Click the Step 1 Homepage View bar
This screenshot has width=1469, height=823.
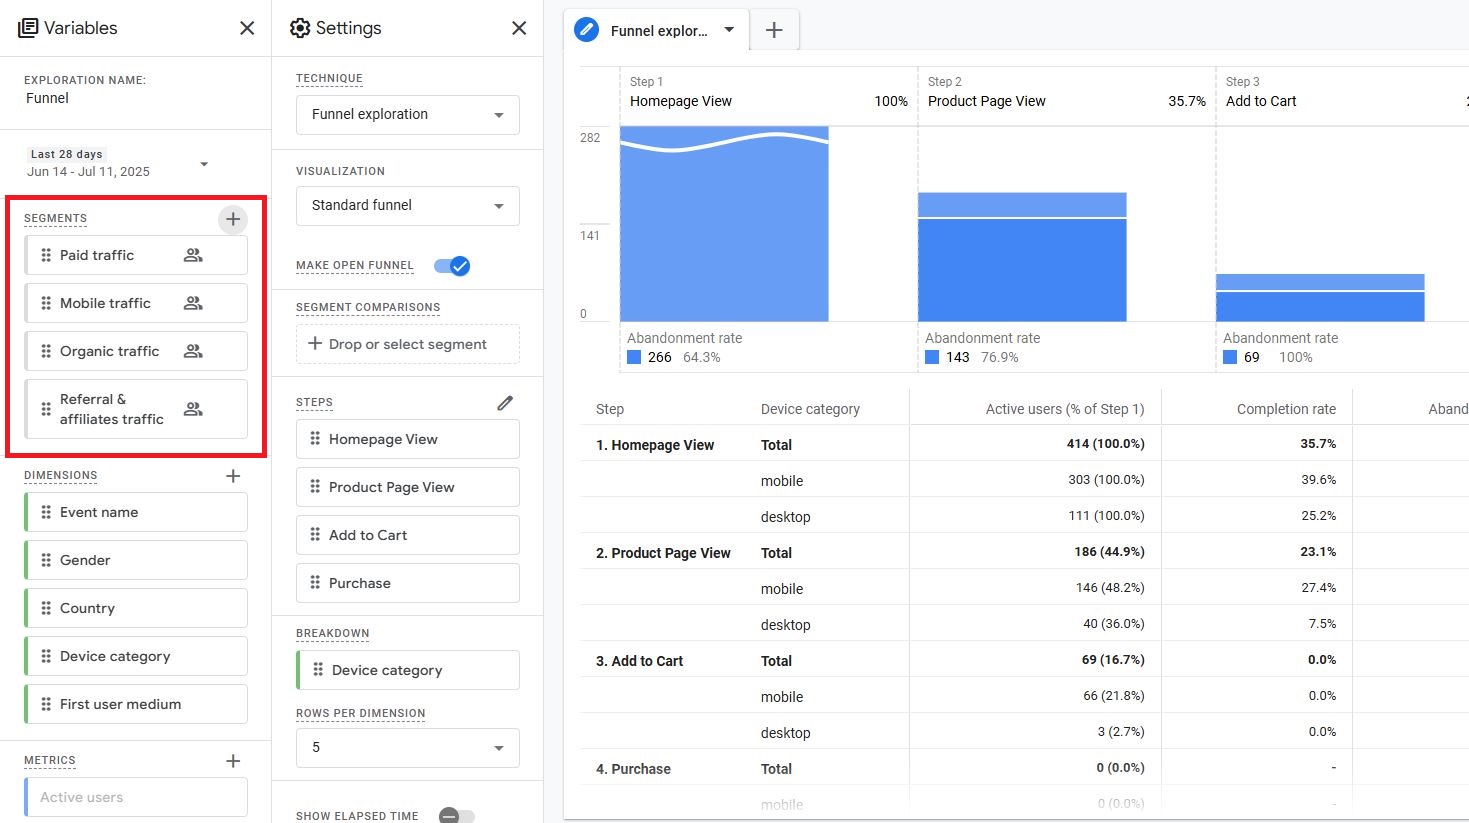point(724,224)
